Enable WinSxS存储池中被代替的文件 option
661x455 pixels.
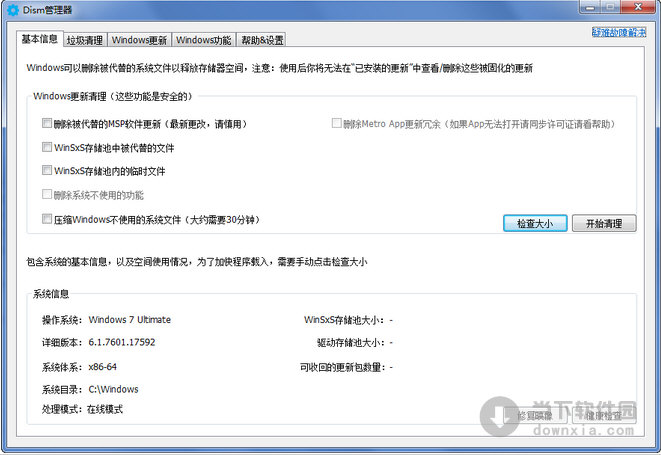(47, 147)
